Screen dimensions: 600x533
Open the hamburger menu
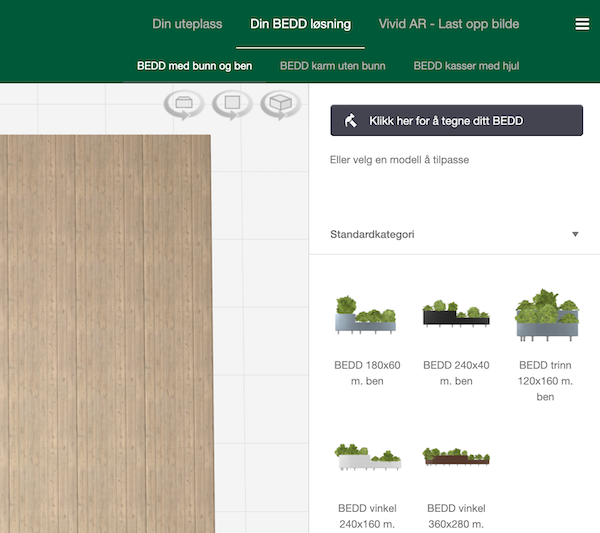point(582,25)
